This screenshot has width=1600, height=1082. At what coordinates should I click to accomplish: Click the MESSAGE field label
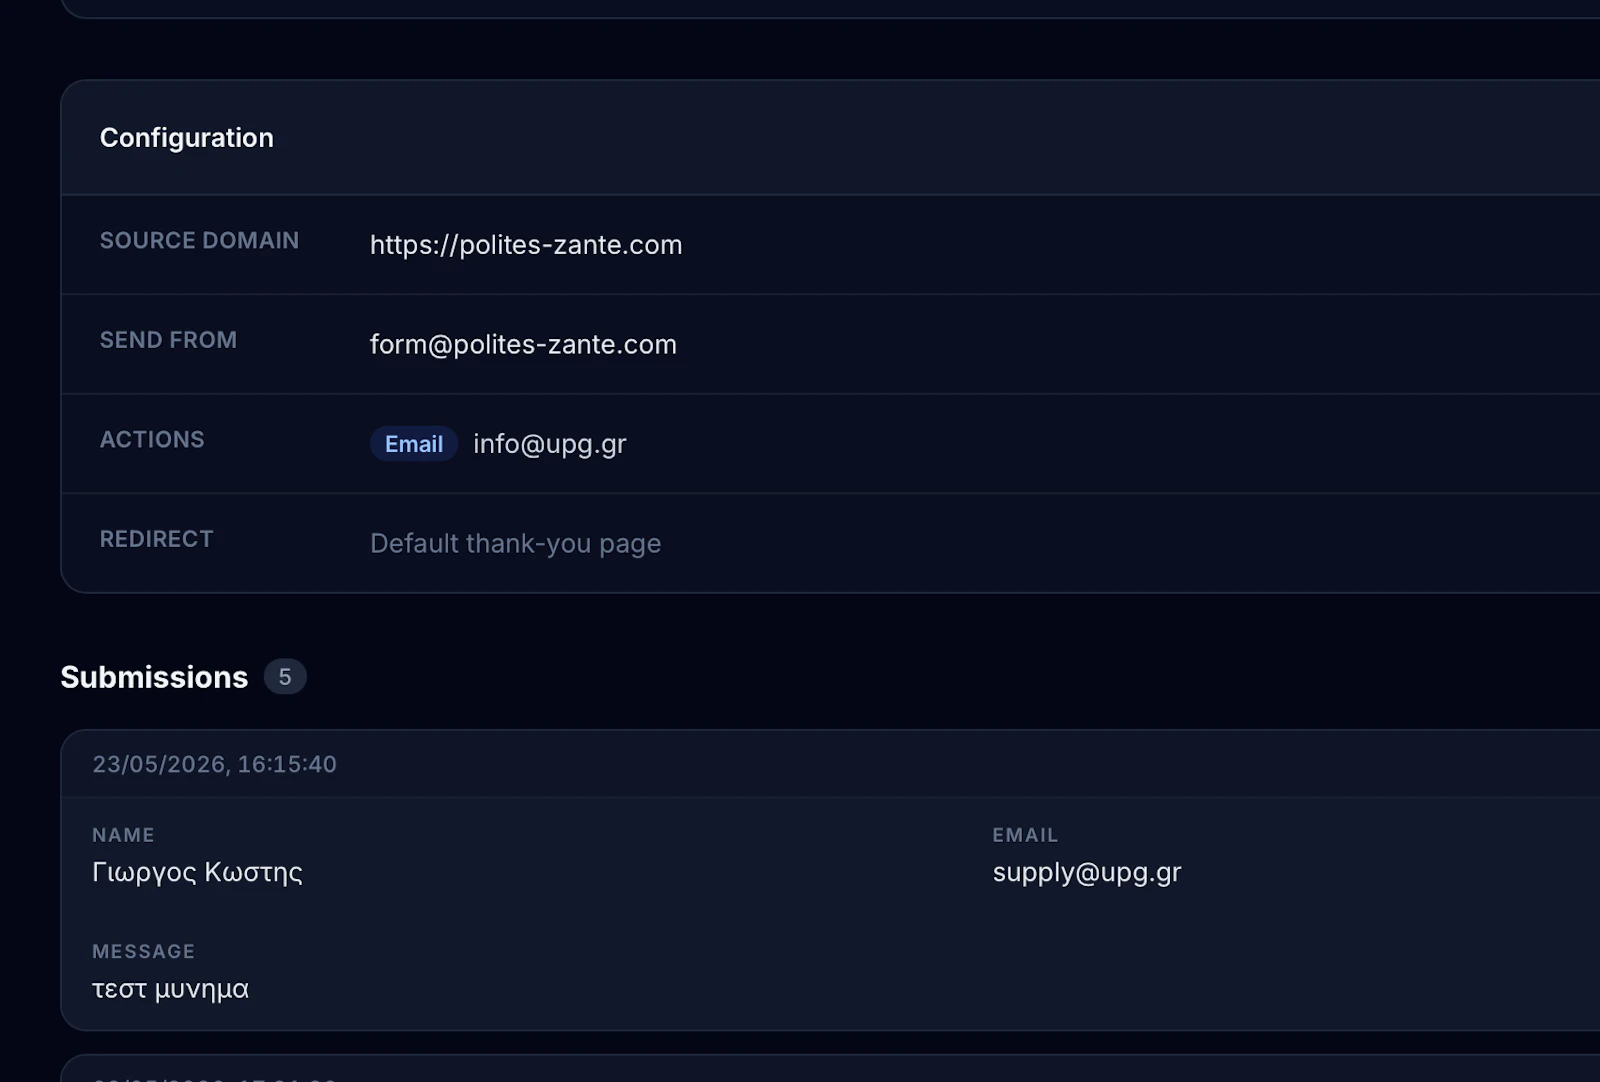[x=143, y=952]
